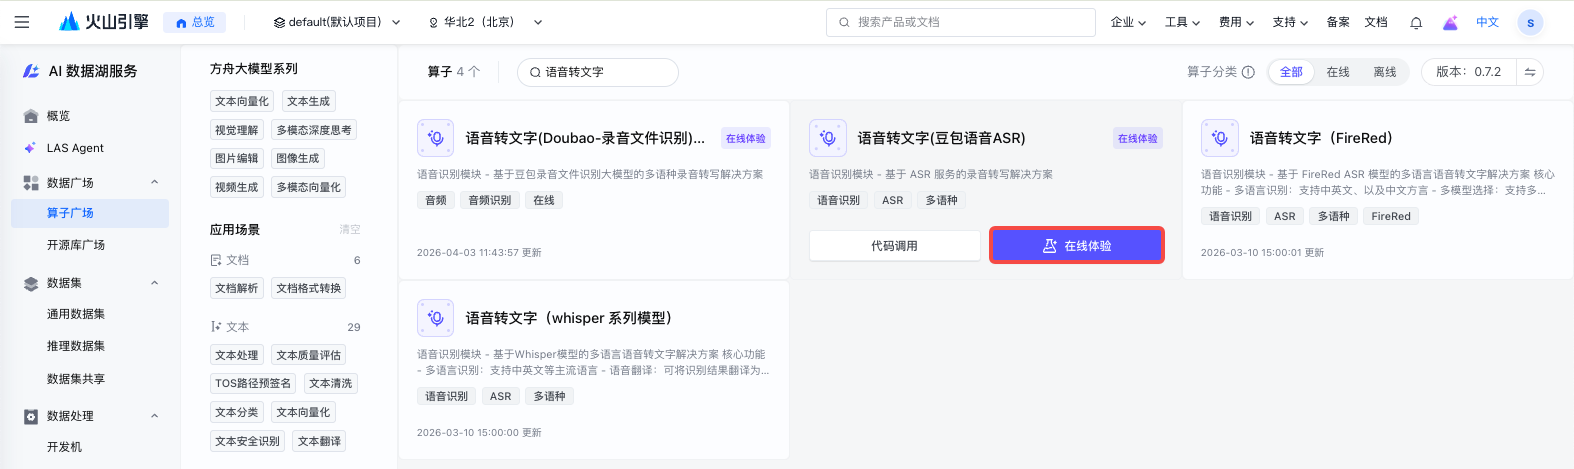The height and width of the screenshot is (469, 1574).
Task: Select 算子广场 in the sidebar
Action: pyautogui.click(x=90, y=213)
